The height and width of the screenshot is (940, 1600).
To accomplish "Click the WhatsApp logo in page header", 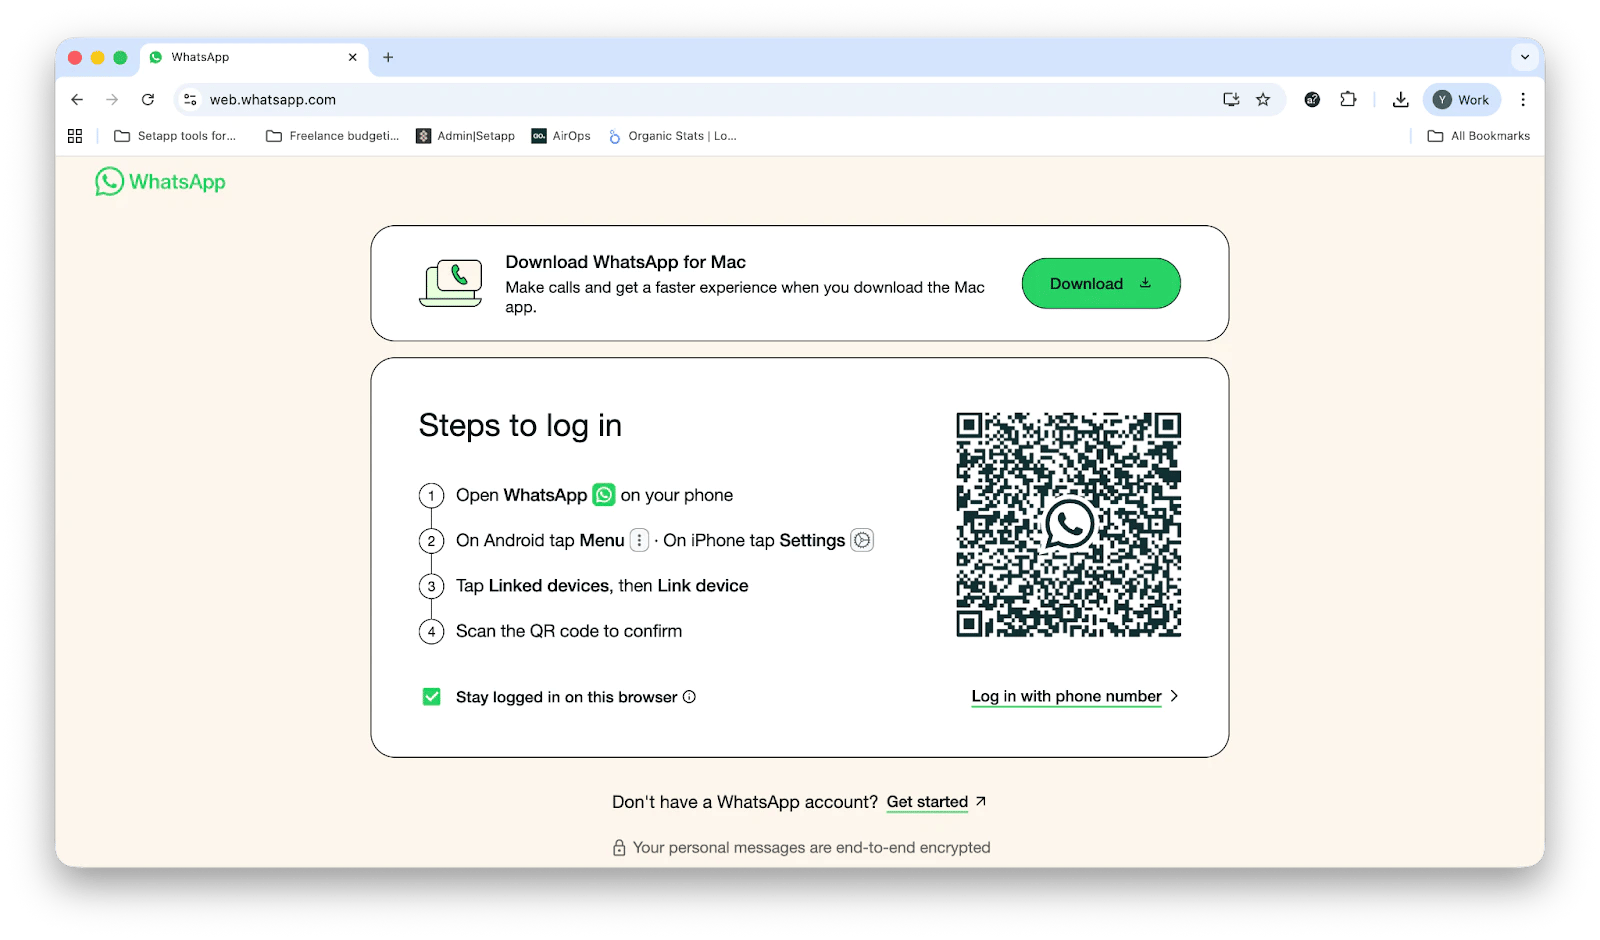I will (160, 182).
